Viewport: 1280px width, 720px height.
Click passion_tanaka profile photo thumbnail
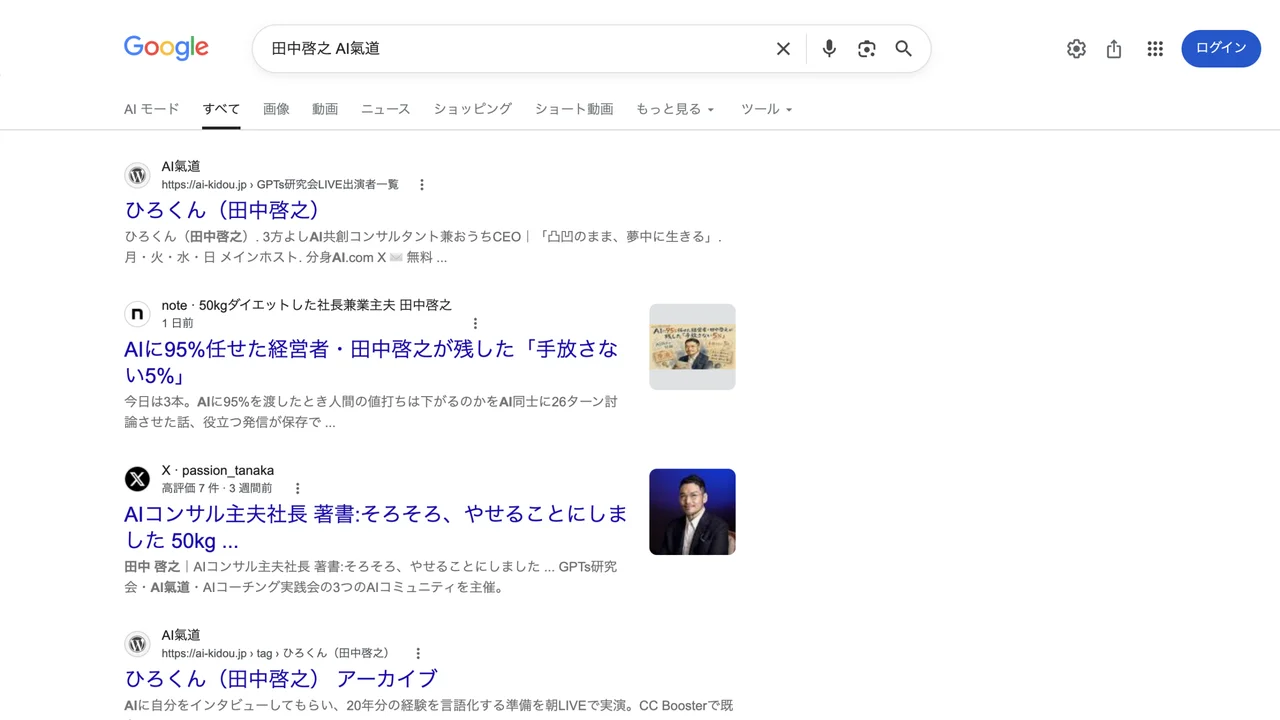point(692,512)
